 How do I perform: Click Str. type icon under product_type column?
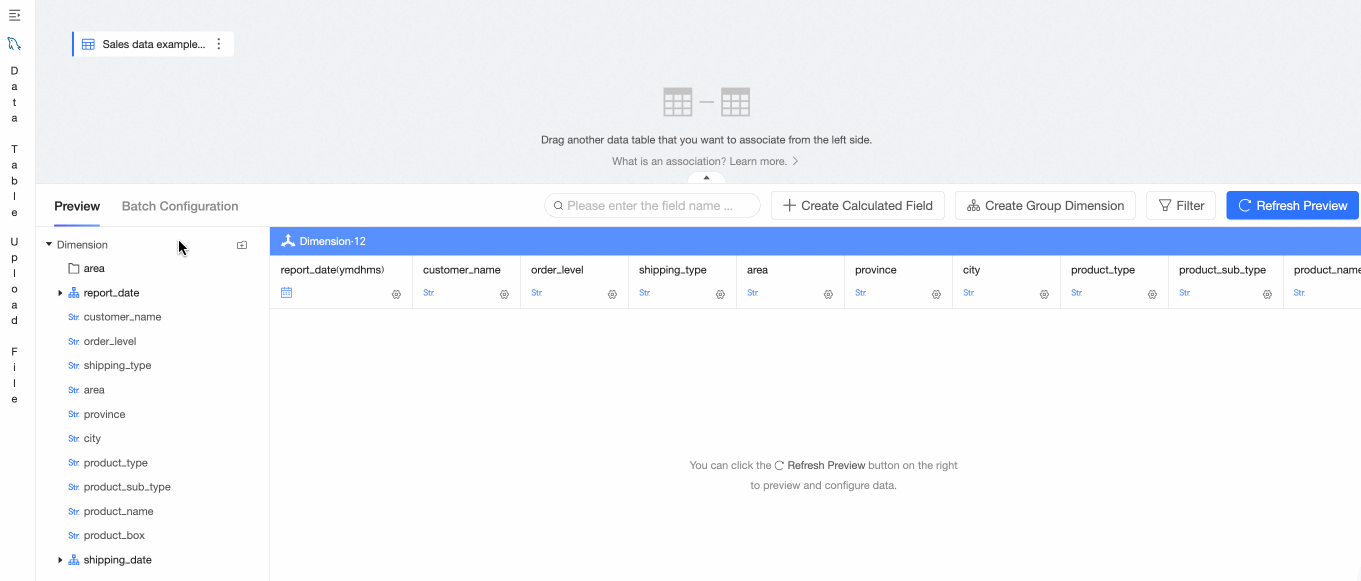[1077, 293]
